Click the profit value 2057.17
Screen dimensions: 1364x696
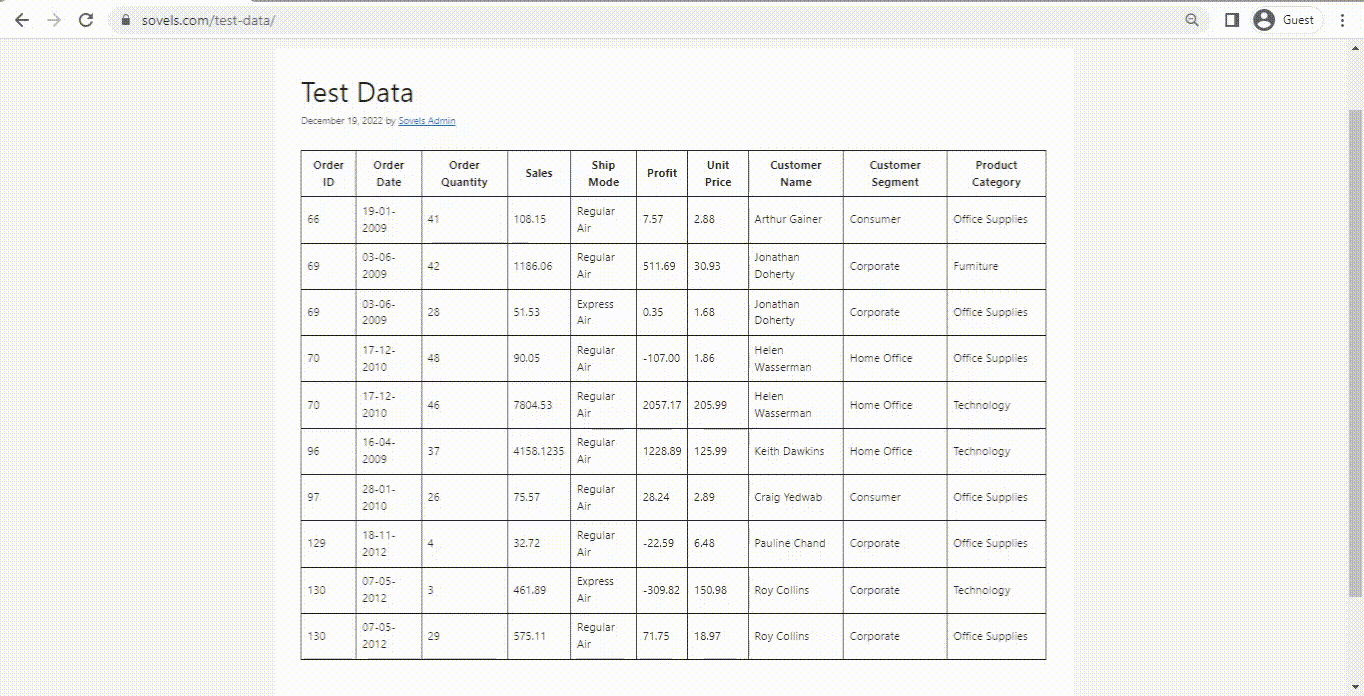[x=662, y=405]
